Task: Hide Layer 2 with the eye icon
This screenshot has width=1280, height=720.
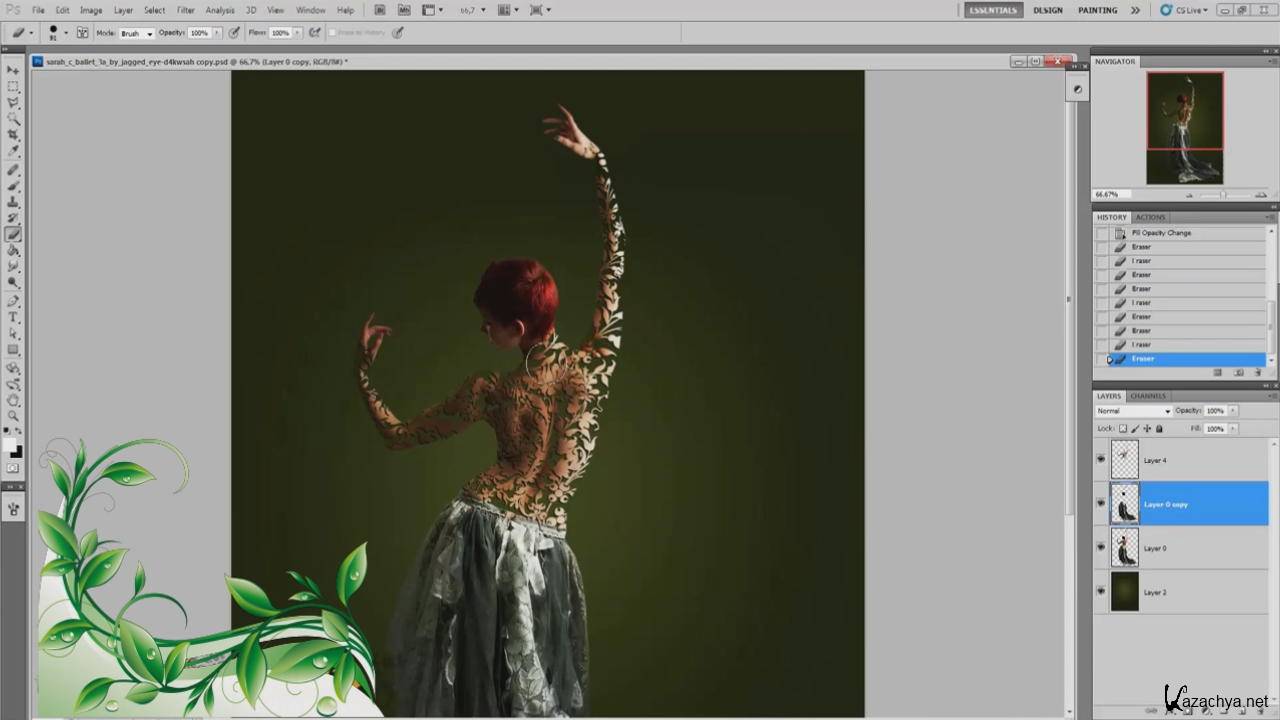Action: 1101,591
